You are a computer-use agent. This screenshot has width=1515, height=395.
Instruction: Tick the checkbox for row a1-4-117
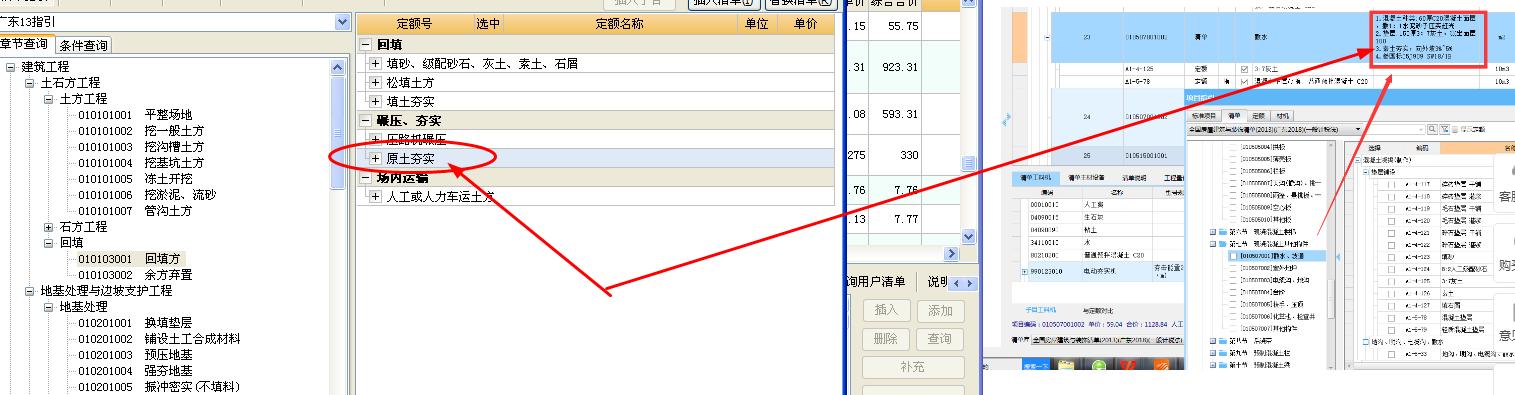point(1391,183)
